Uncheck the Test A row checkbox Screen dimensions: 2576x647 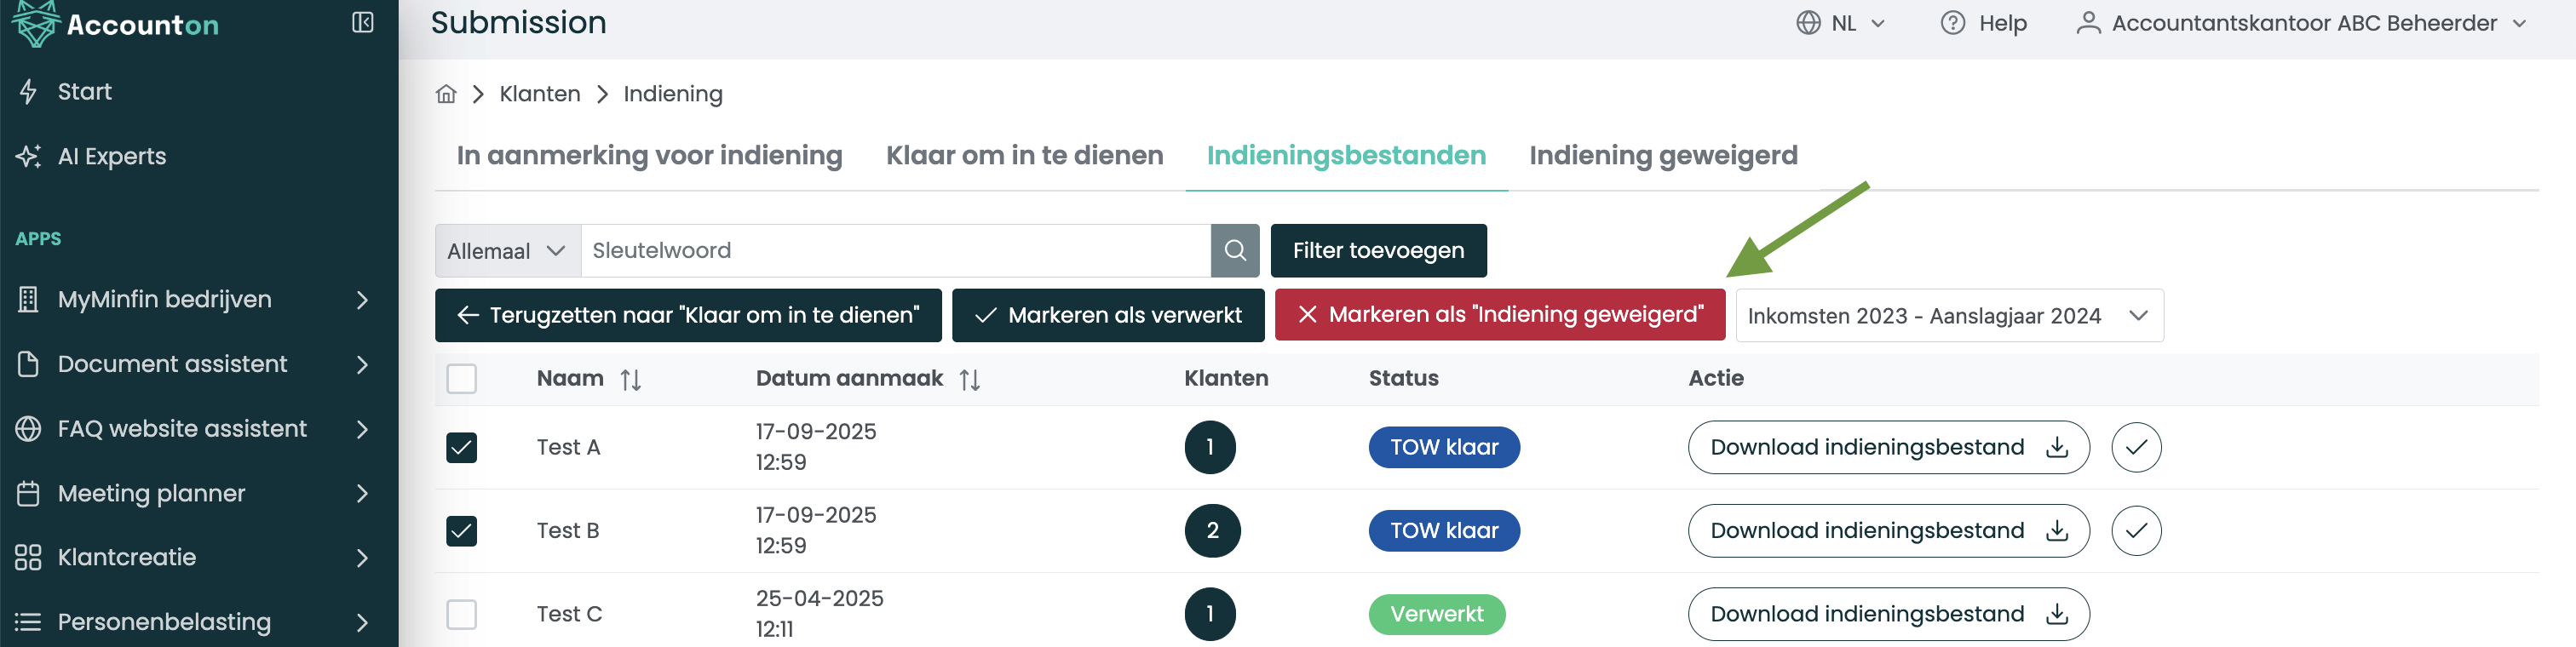coord(461,447)
